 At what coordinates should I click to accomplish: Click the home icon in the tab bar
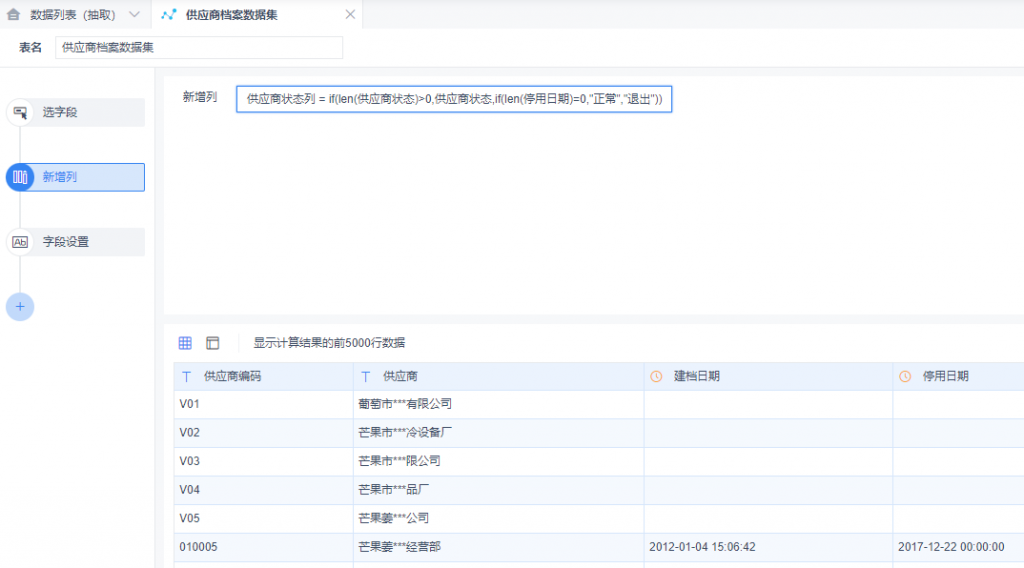[x=13, y=14]
